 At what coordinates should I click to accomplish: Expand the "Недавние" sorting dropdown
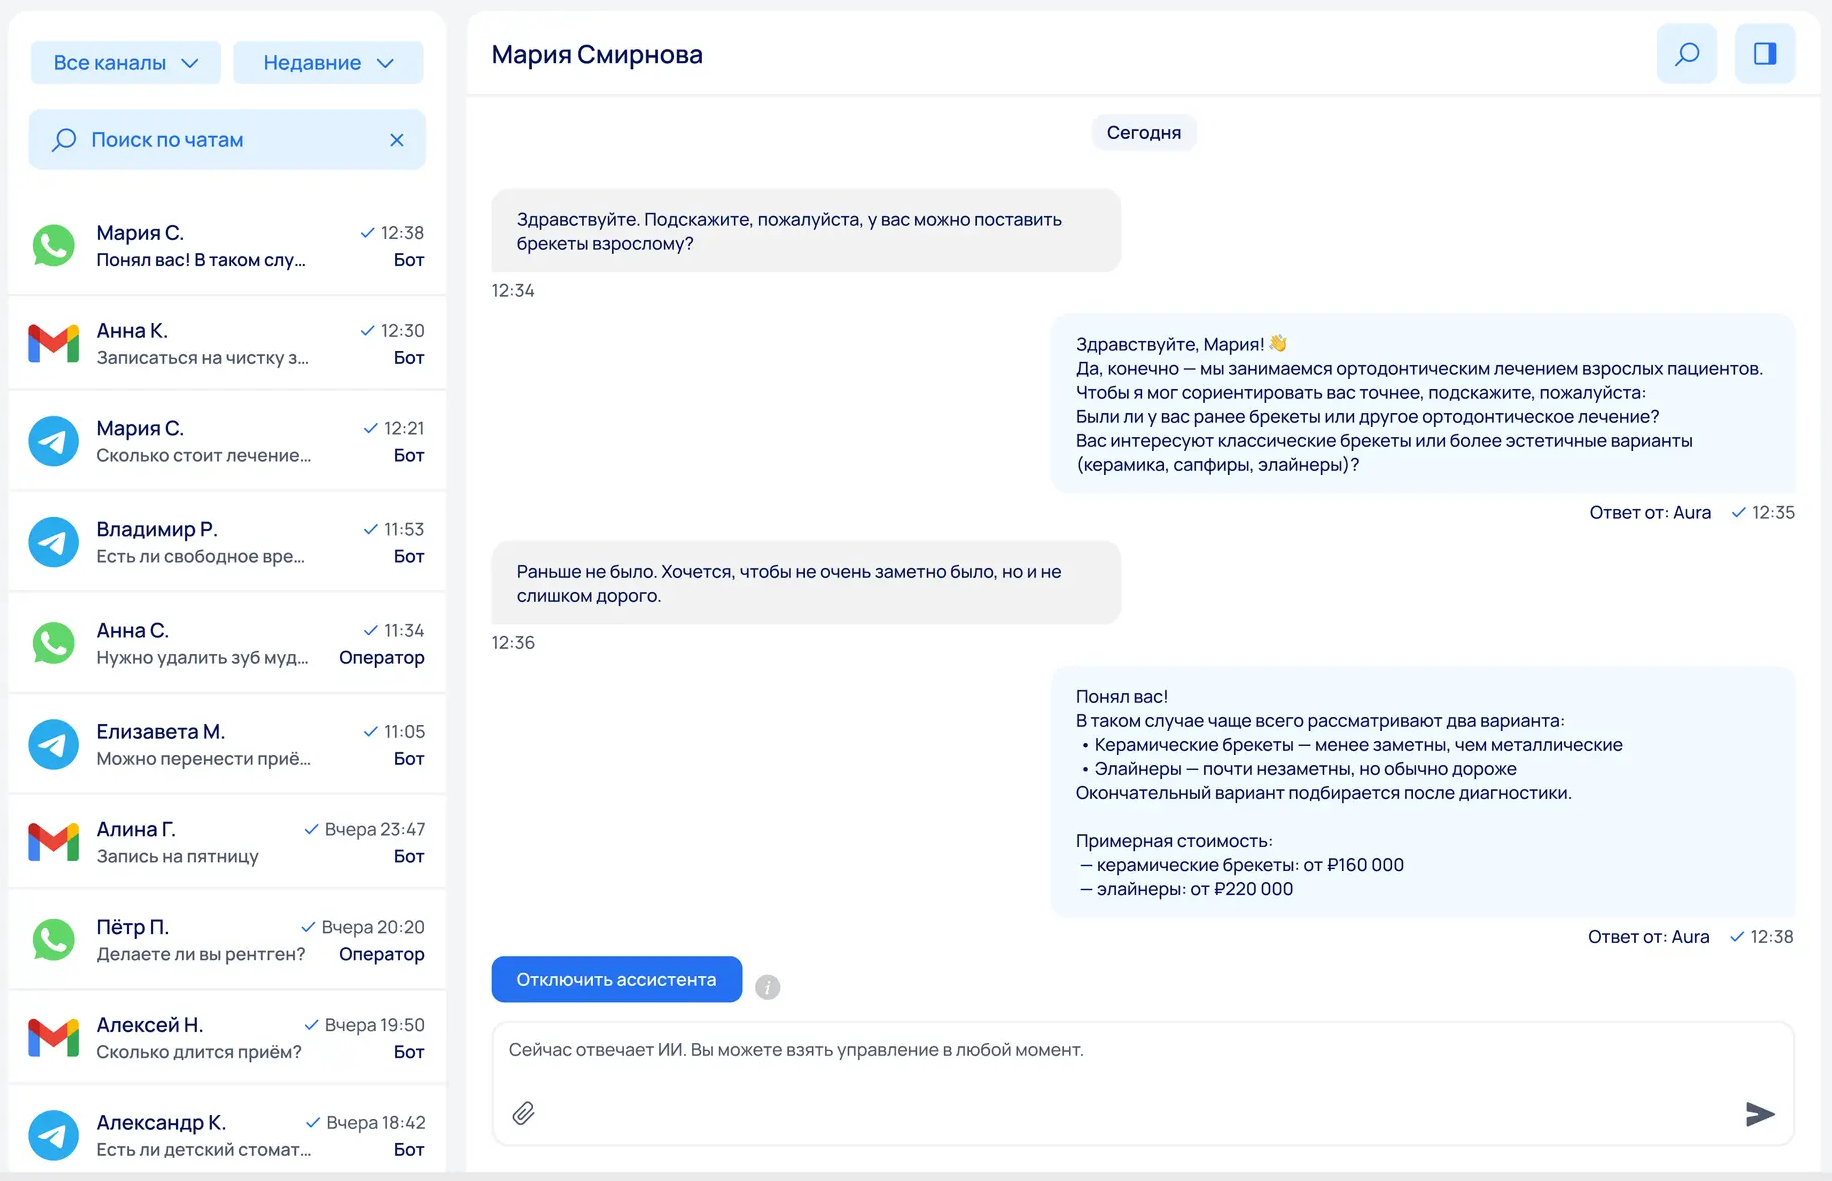coord(328,63)
